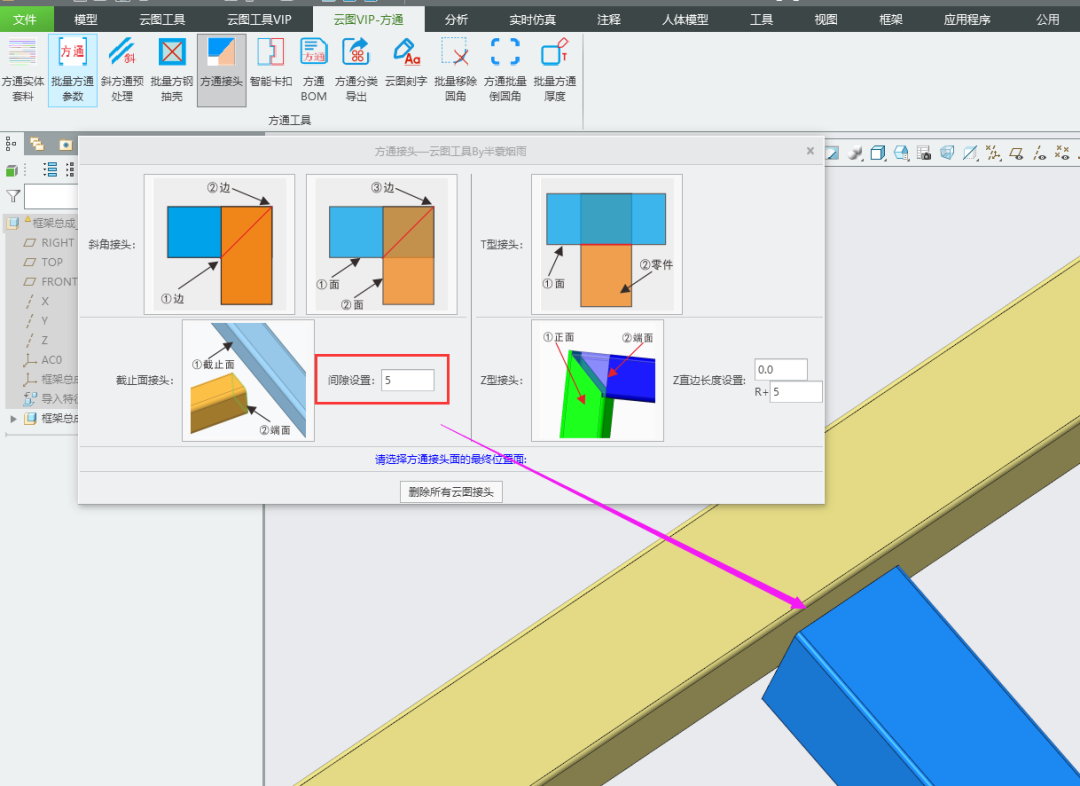Switch to 模型 ribbon tab
The height and width of the screenshot is (786, 1080).
click(x=85, y=19)
